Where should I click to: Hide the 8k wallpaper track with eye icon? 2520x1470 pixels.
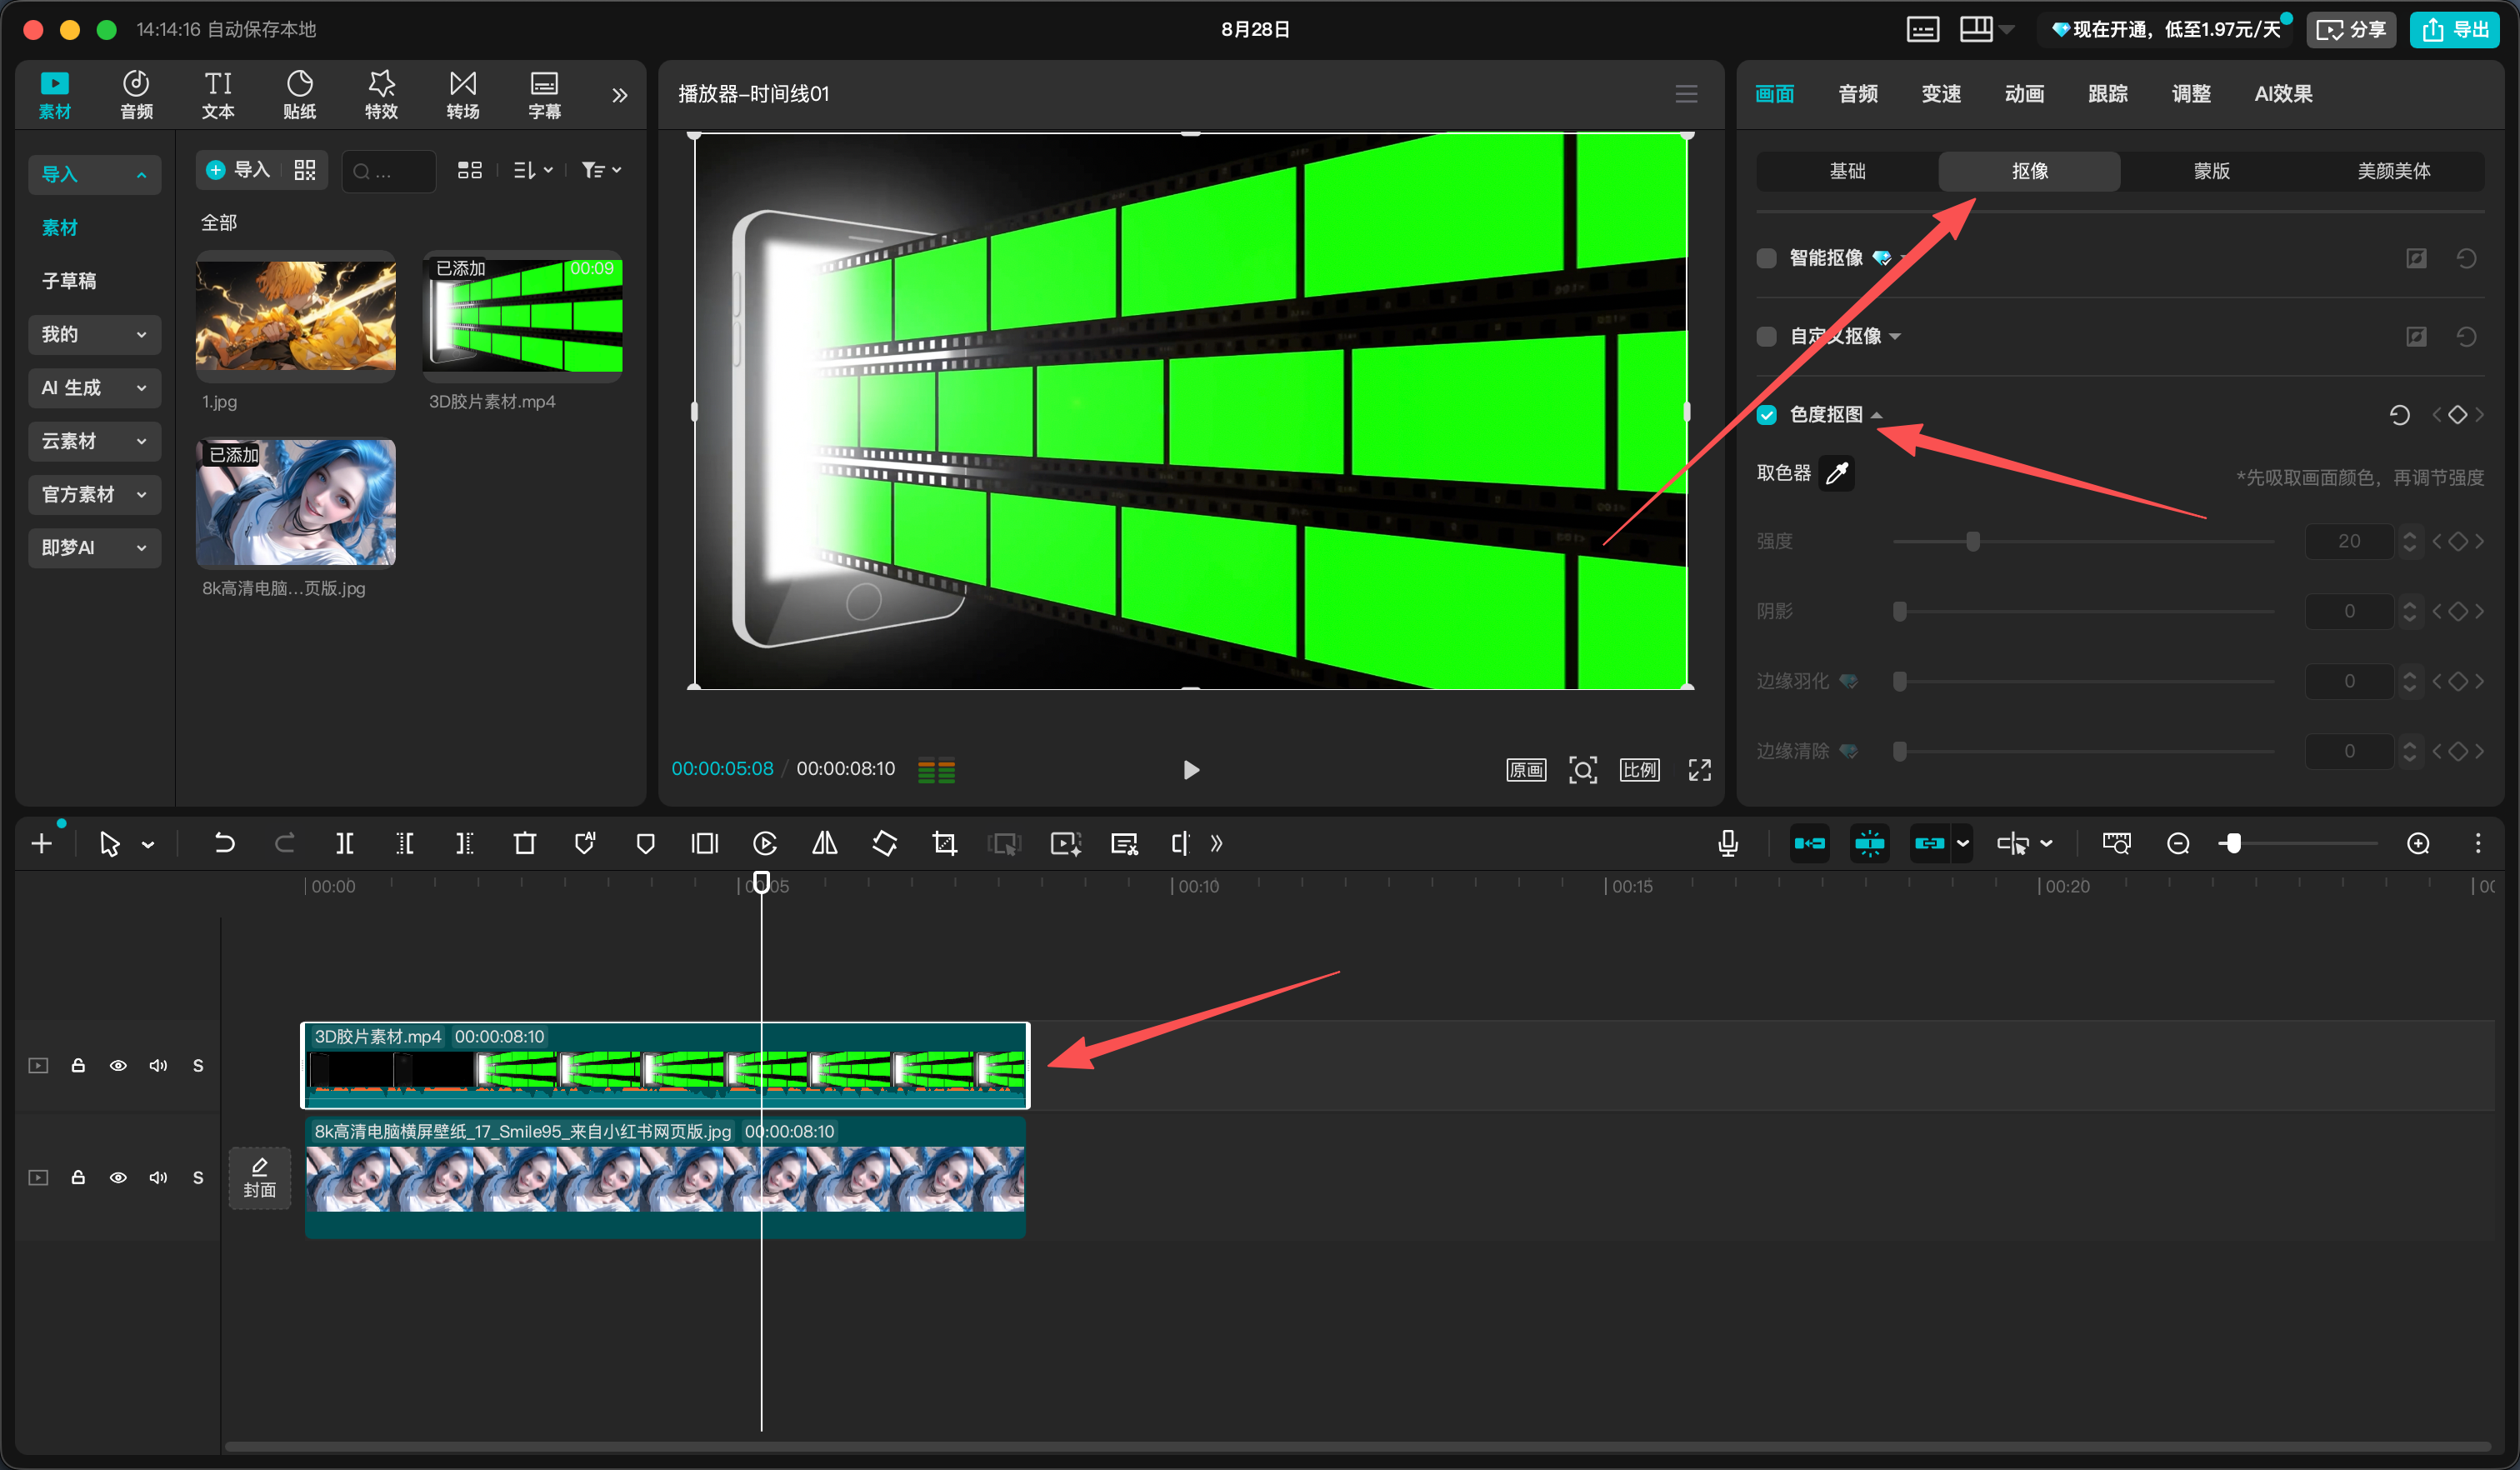coord(118,1177)
